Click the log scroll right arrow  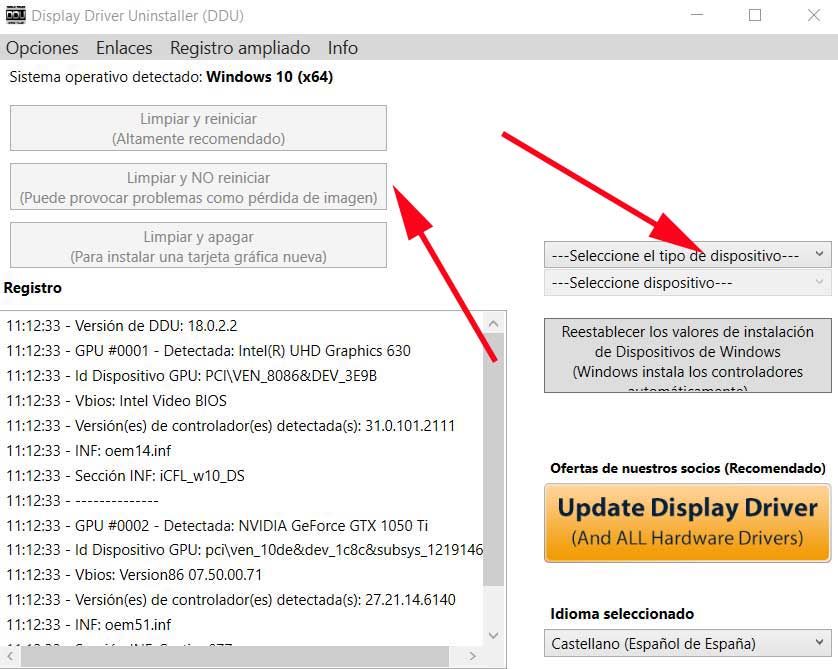(472, 656)
